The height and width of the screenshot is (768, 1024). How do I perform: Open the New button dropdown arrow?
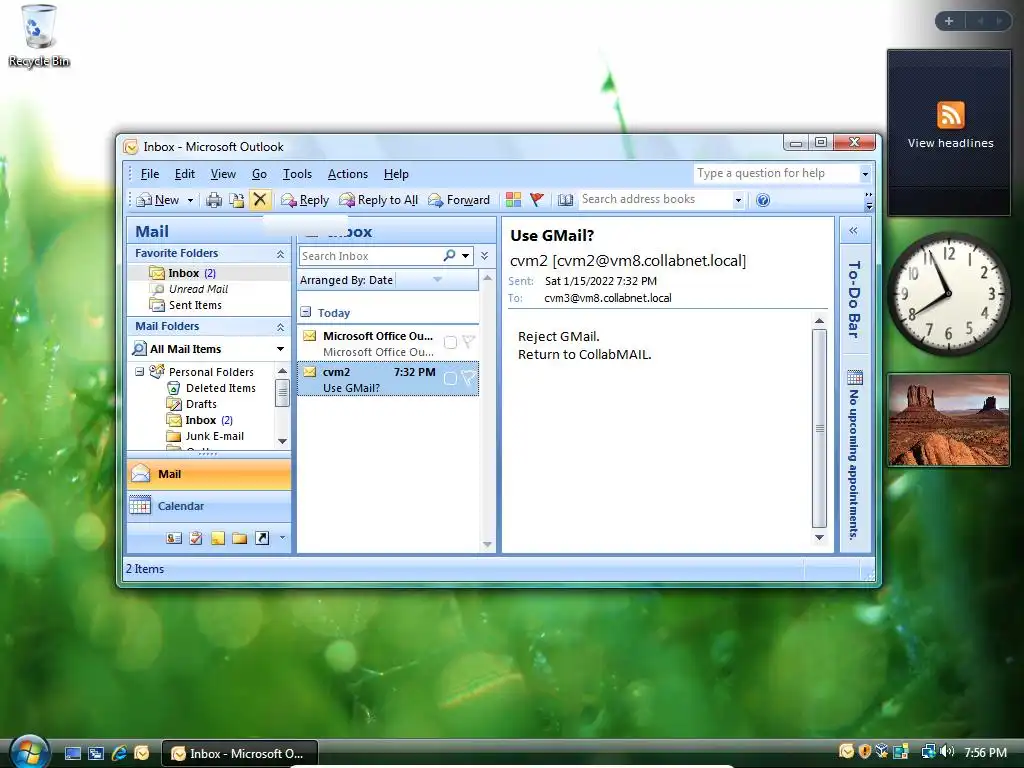[x=190, y=200]
